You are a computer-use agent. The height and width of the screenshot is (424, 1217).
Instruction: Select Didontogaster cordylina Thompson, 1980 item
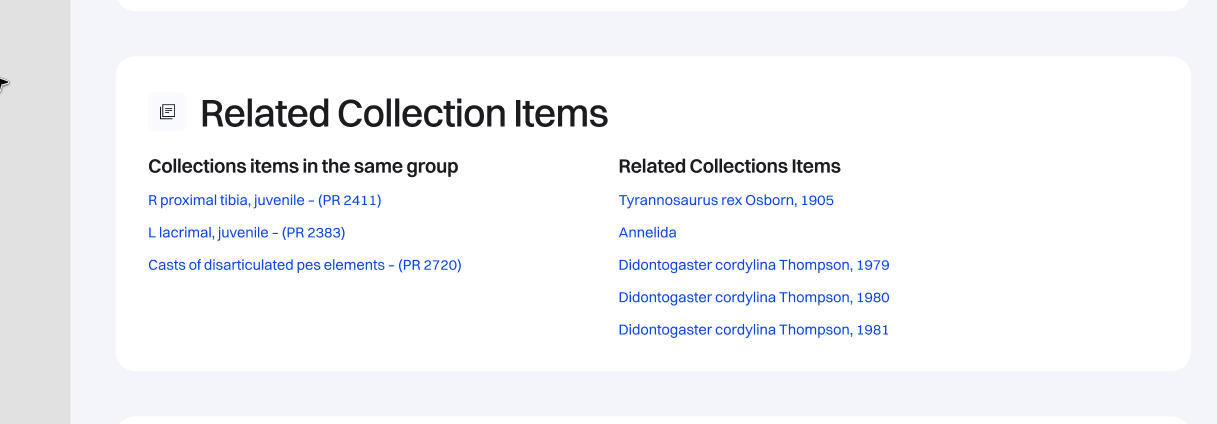[x=753, y=298]
